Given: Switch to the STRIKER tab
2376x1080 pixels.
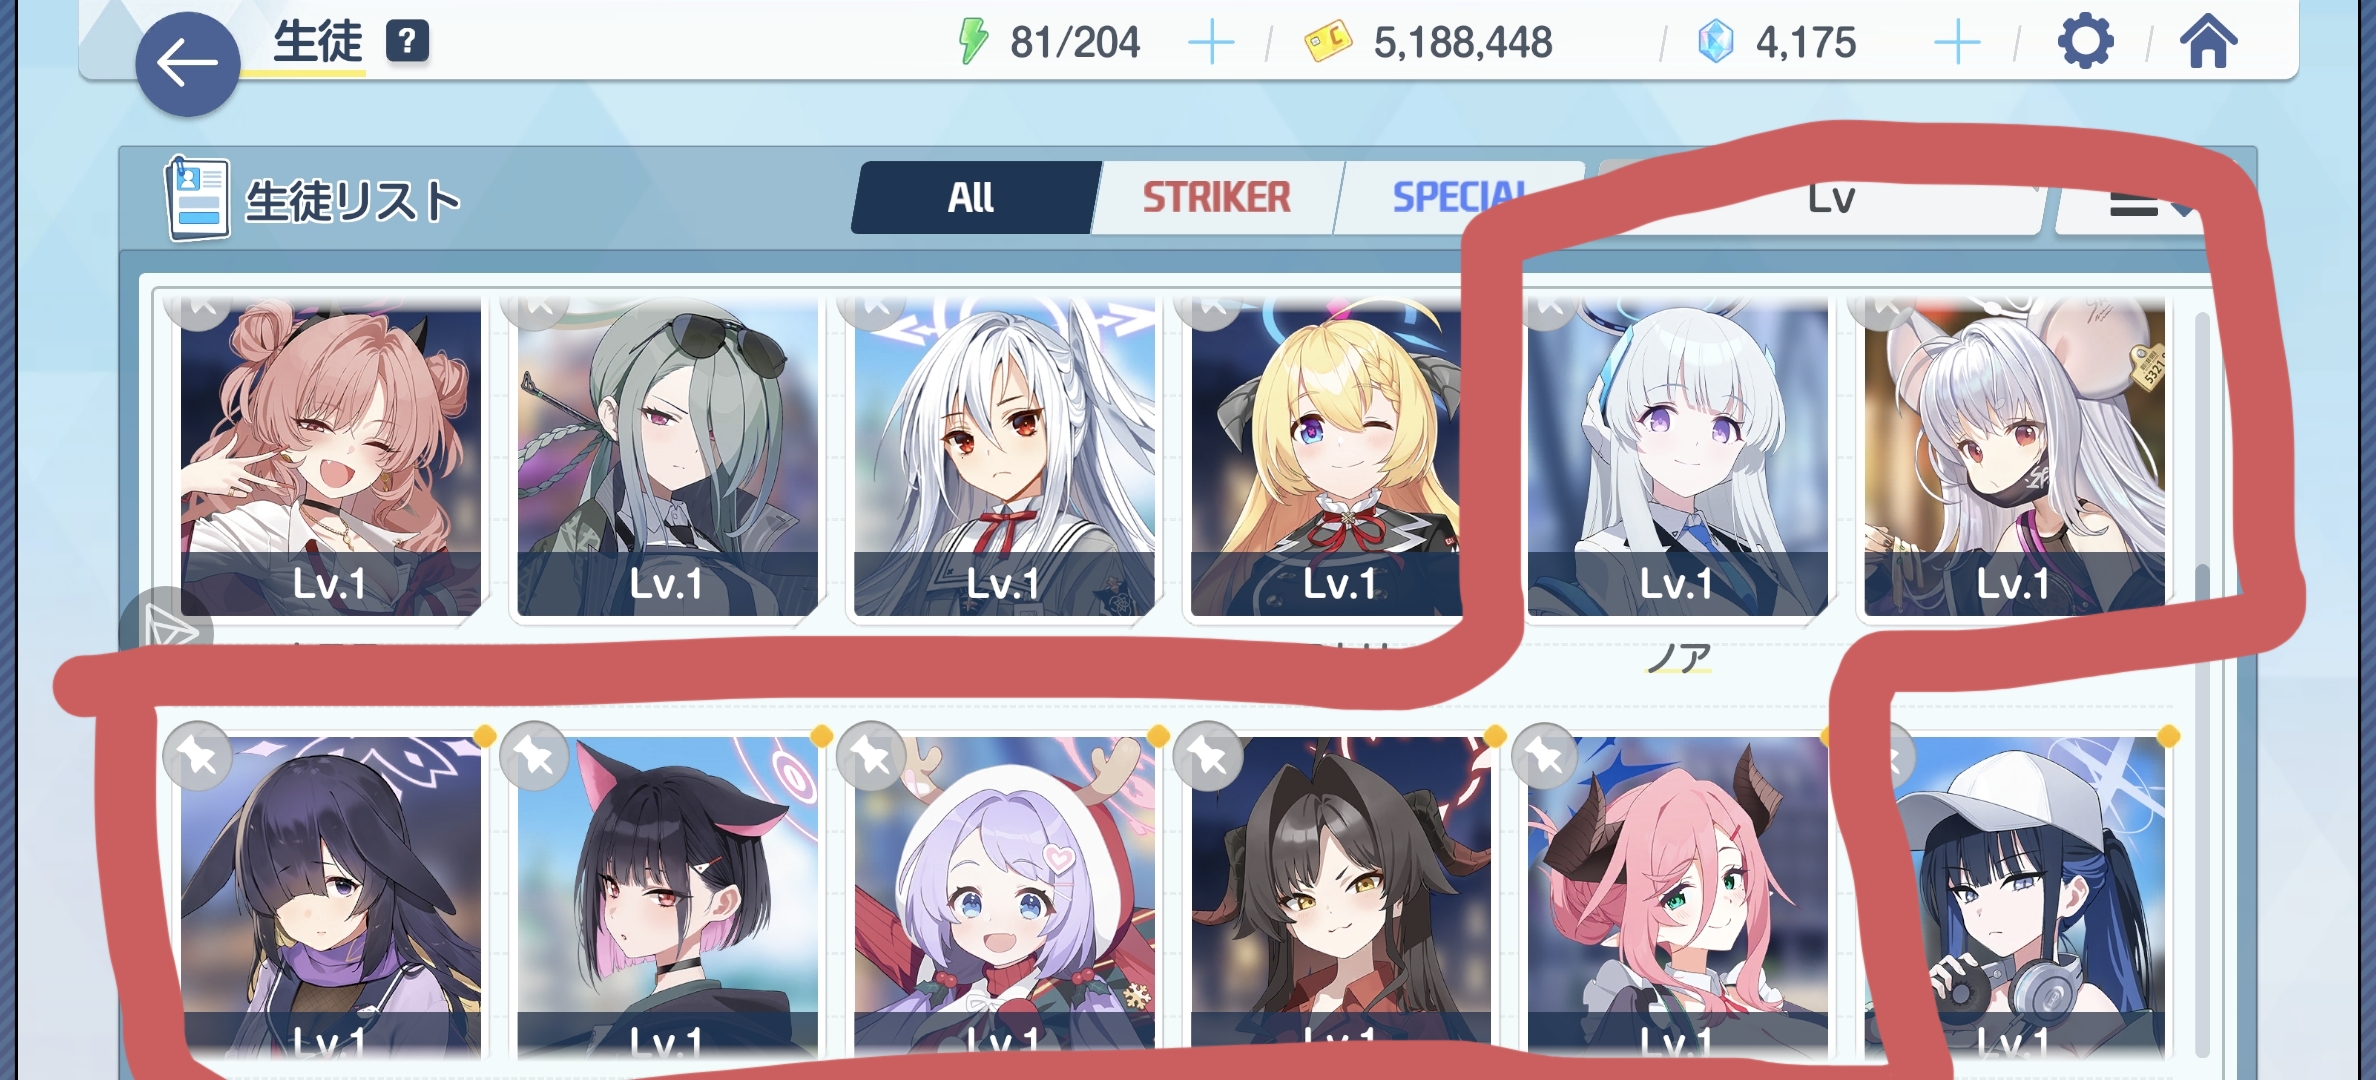Looking at the screenshot, I should [1216, 198].
